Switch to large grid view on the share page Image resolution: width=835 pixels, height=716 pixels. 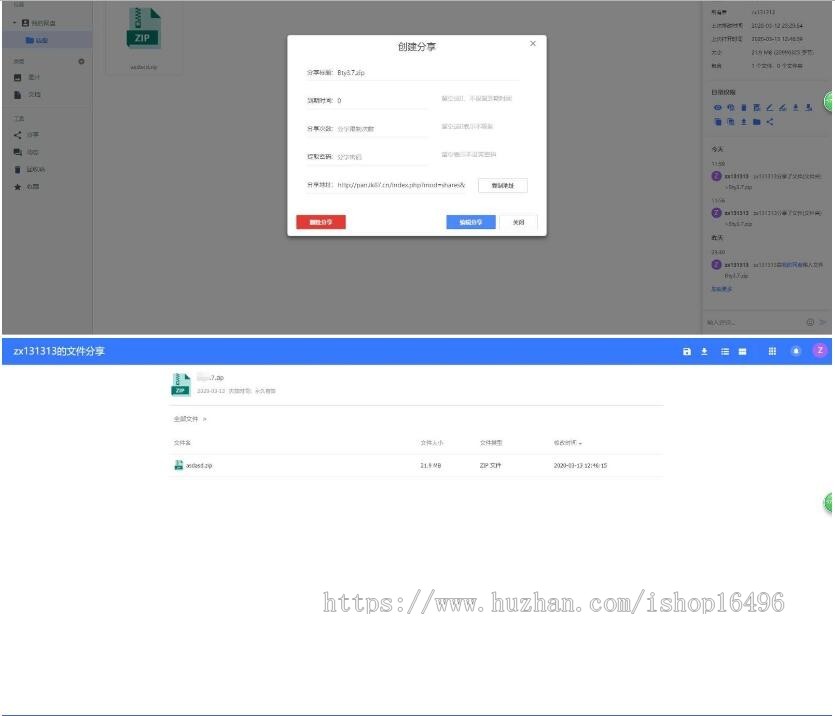[773, 352]
